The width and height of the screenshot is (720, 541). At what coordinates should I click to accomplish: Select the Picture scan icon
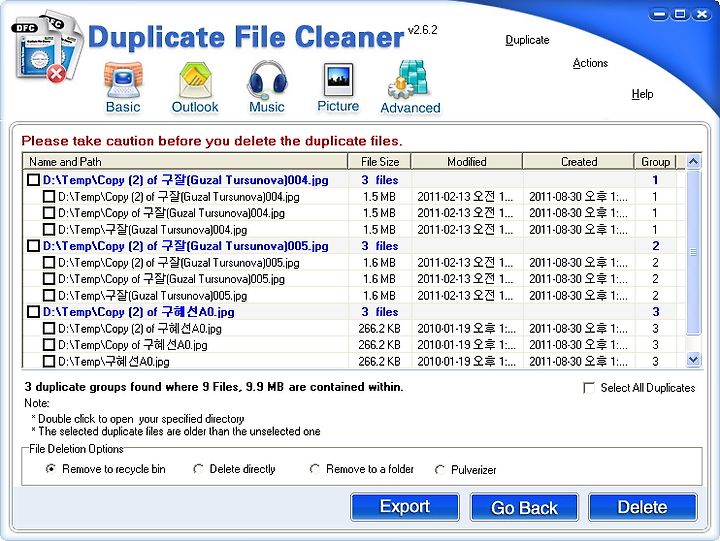[338, 88]
